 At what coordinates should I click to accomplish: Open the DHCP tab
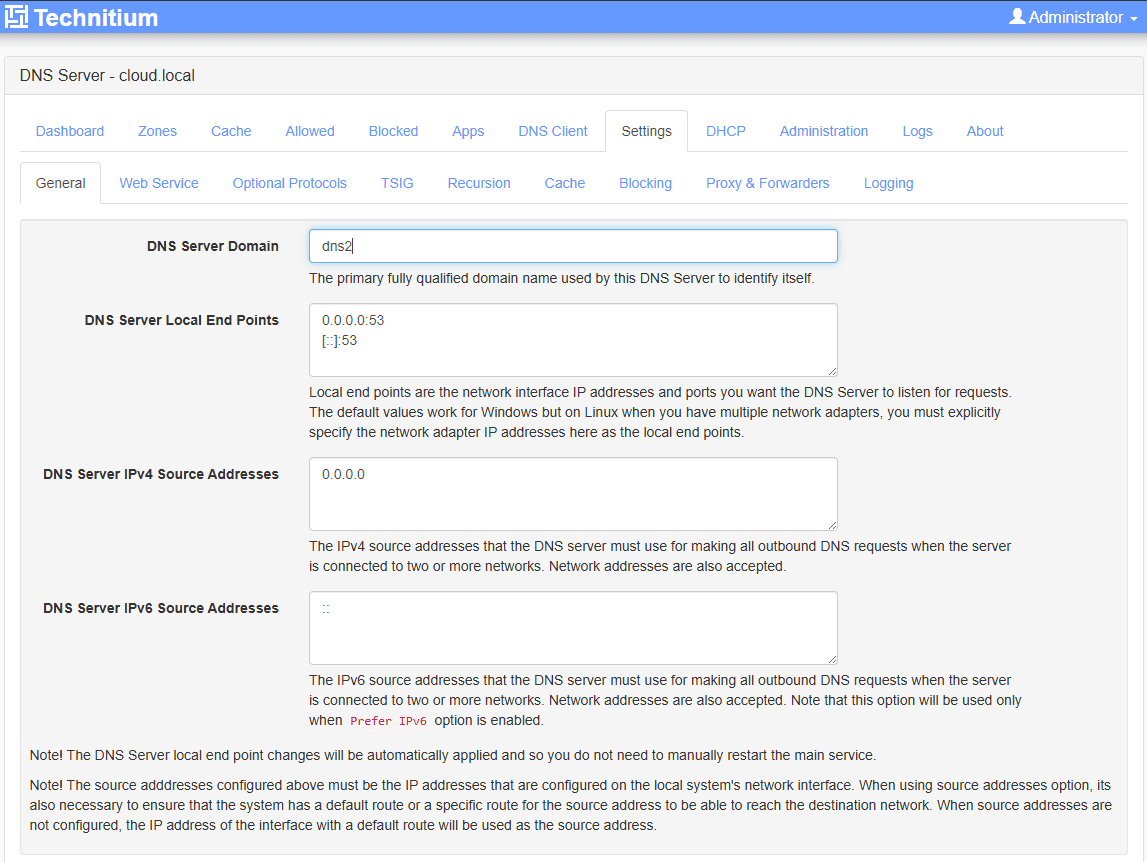[725, 131]
